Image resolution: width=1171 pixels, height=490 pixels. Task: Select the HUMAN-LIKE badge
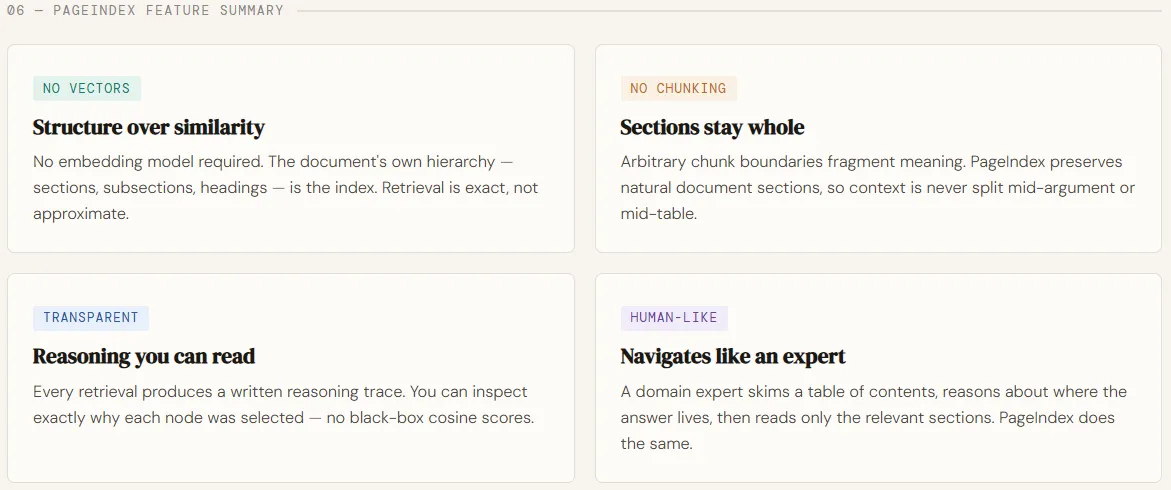pyautogui.click(x=674, y=318)
